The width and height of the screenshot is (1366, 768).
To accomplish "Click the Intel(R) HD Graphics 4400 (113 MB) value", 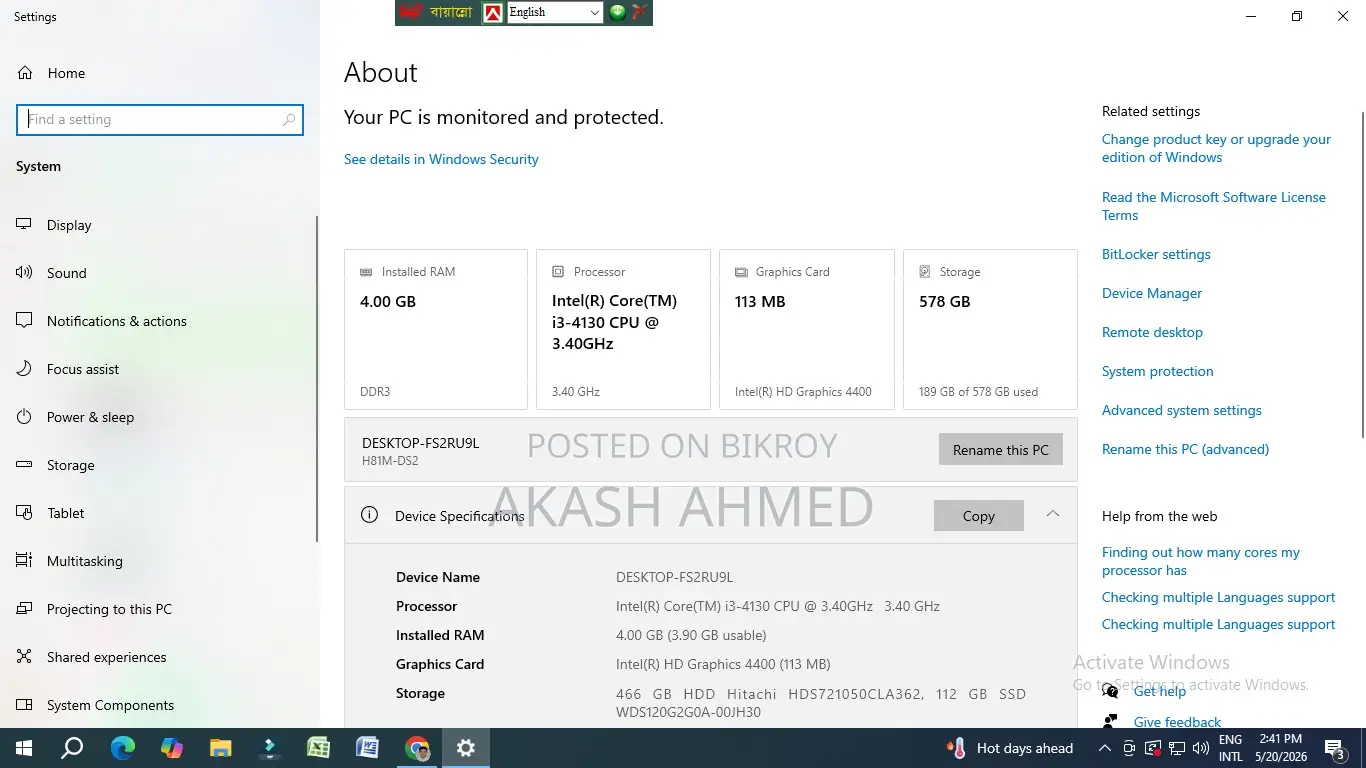I will (723, 664).
